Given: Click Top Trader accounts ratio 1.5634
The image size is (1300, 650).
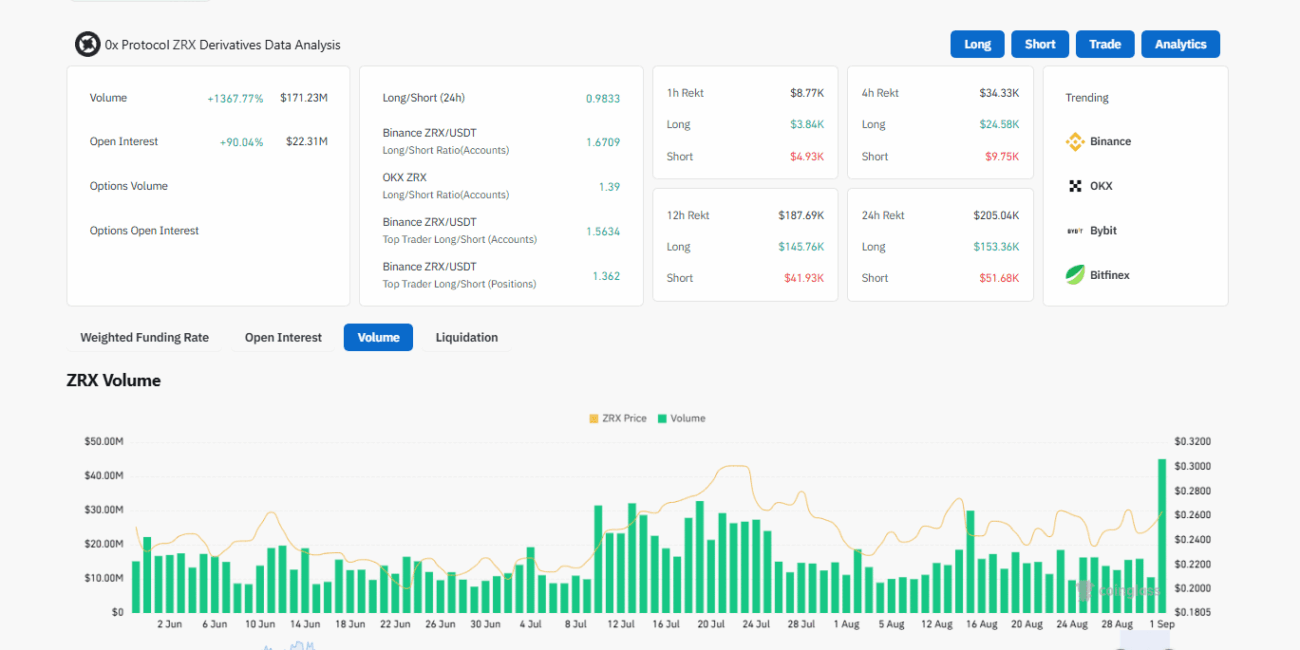Looking at the screenshot, I should (603, 232).
